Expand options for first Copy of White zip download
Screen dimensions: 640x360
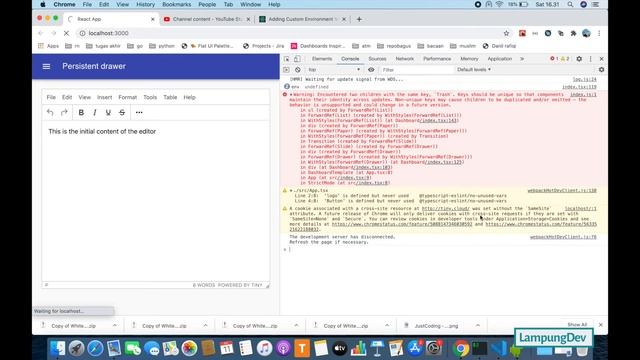[x=115, y=325]
